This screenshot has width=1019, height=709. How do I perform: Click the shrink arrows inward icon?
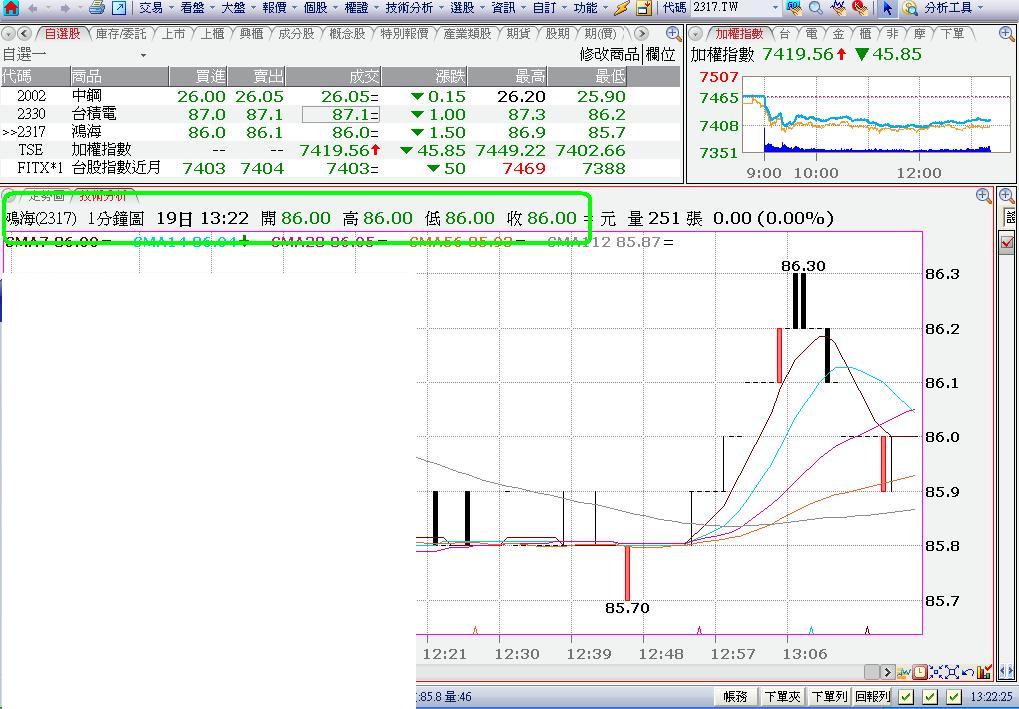(936, 672)
